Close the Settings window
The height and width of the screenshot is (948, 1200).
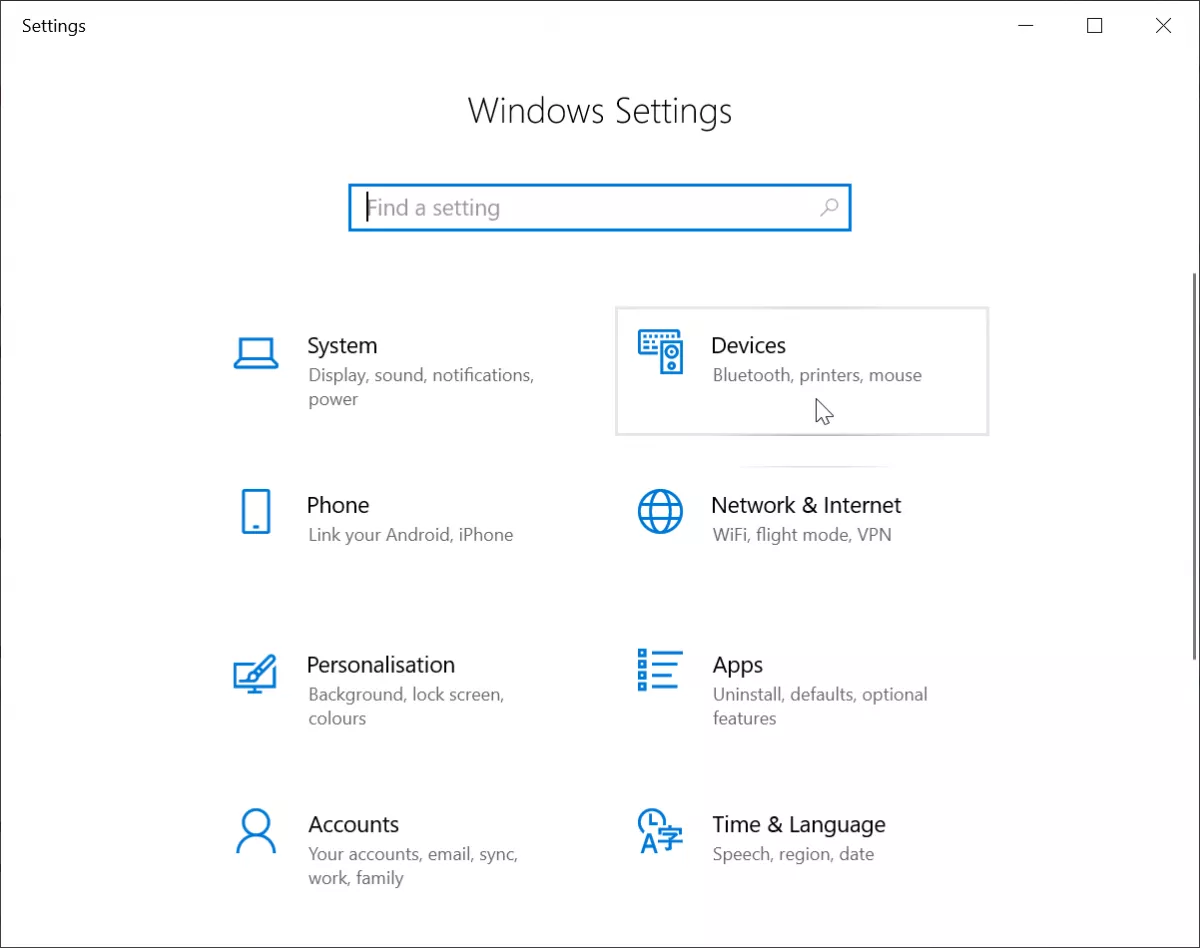[x=1163, y=26]
